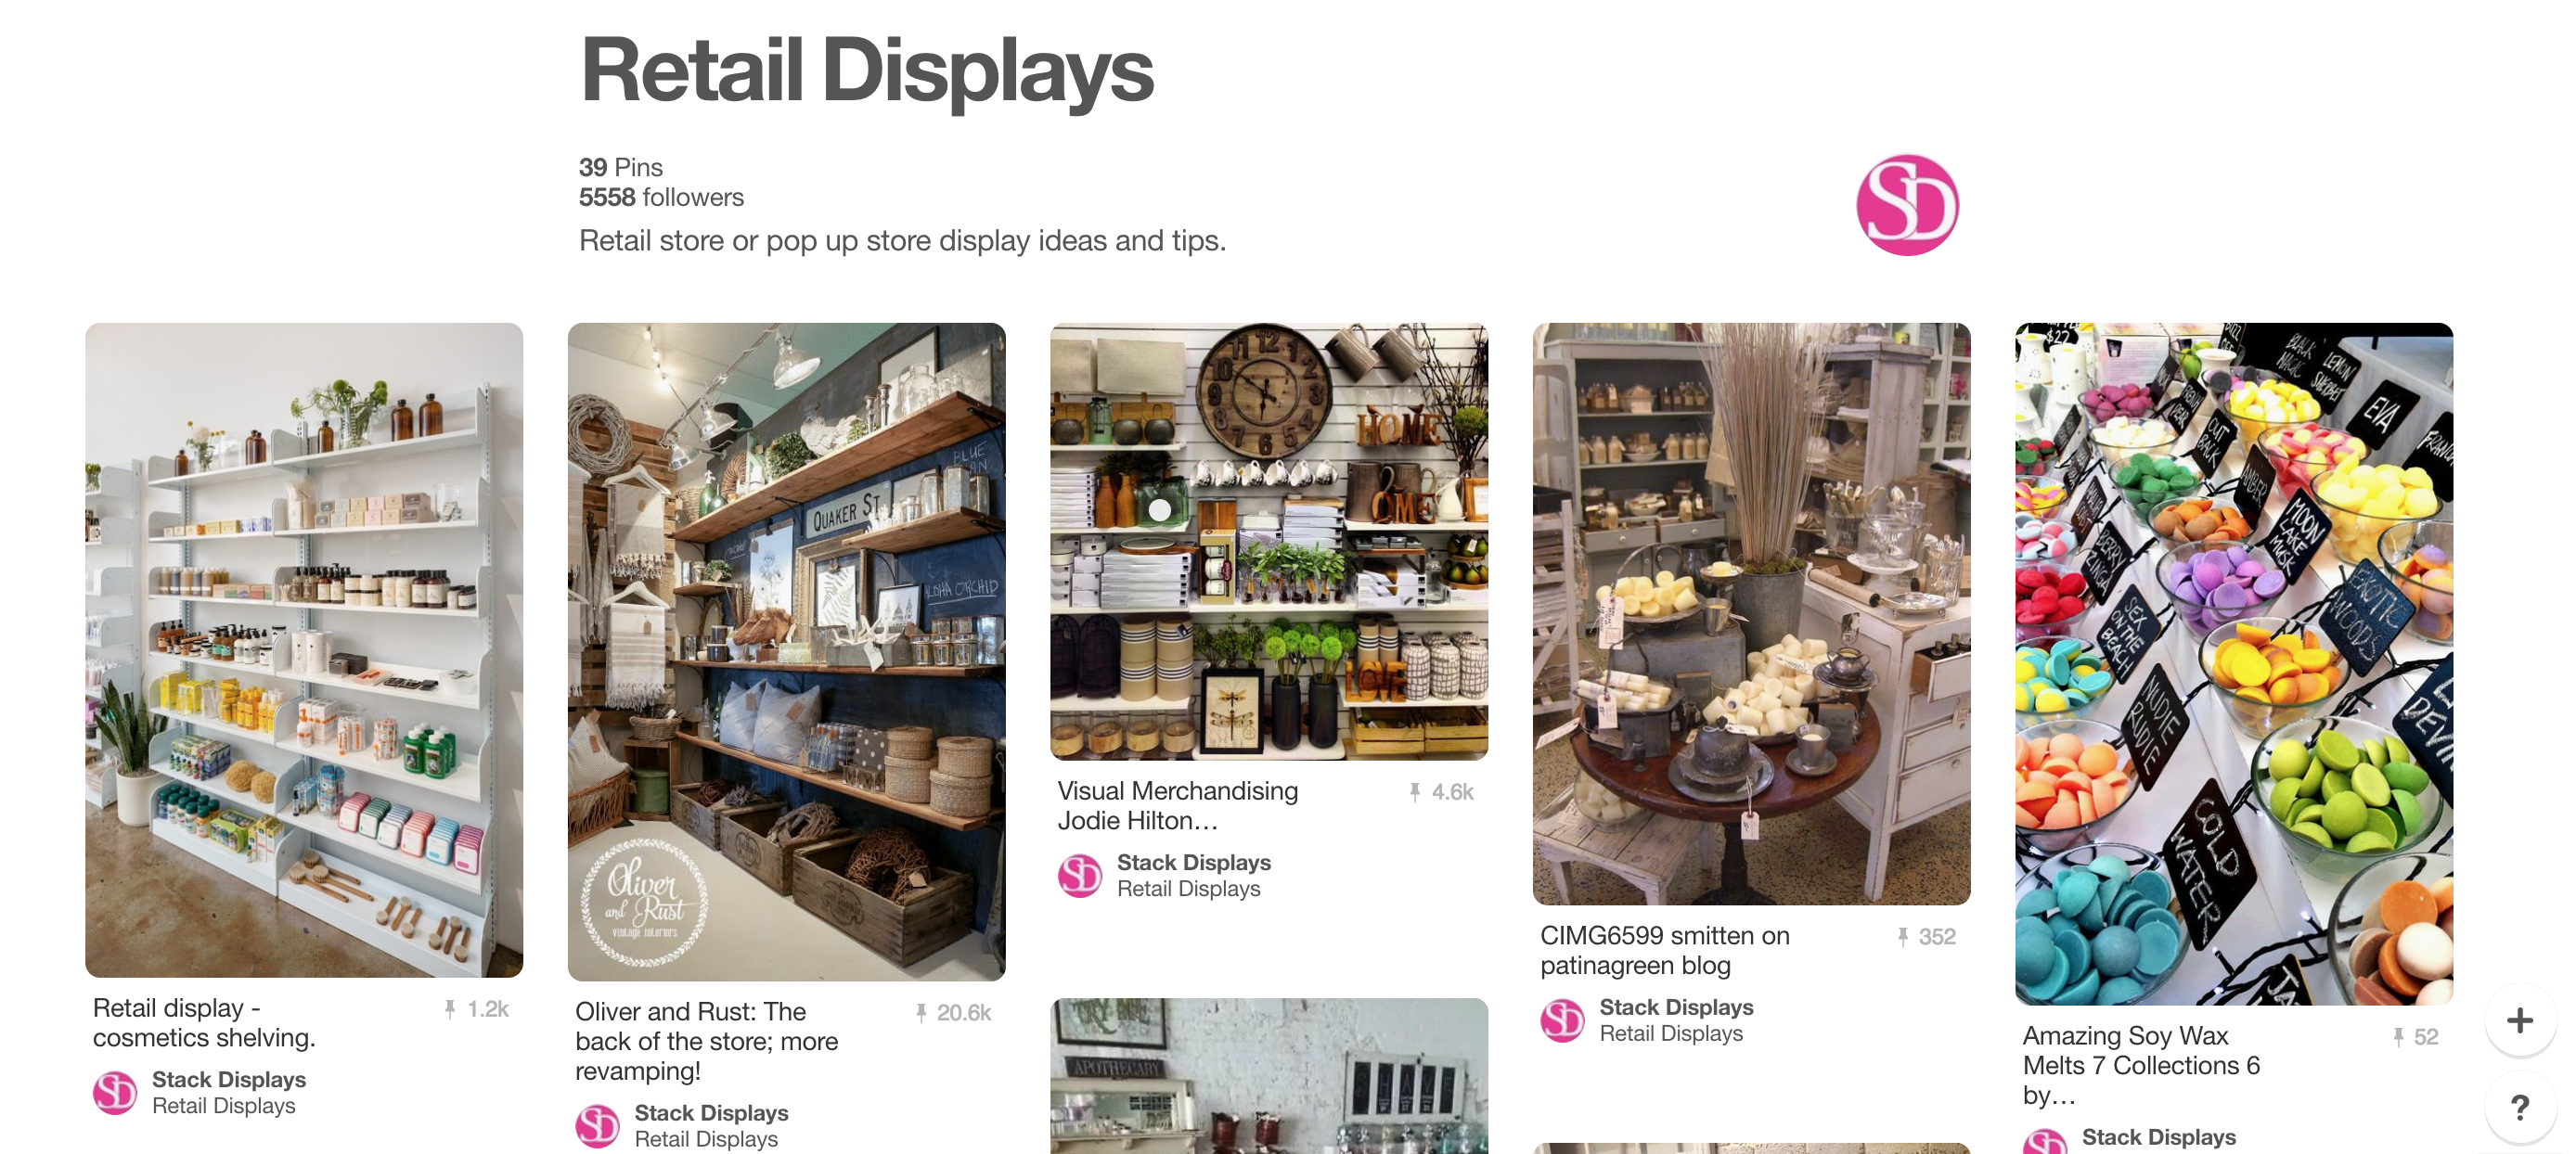Click the plus floating action button
This screenshot has width=2576, height=1154.
[2520, 1020]
